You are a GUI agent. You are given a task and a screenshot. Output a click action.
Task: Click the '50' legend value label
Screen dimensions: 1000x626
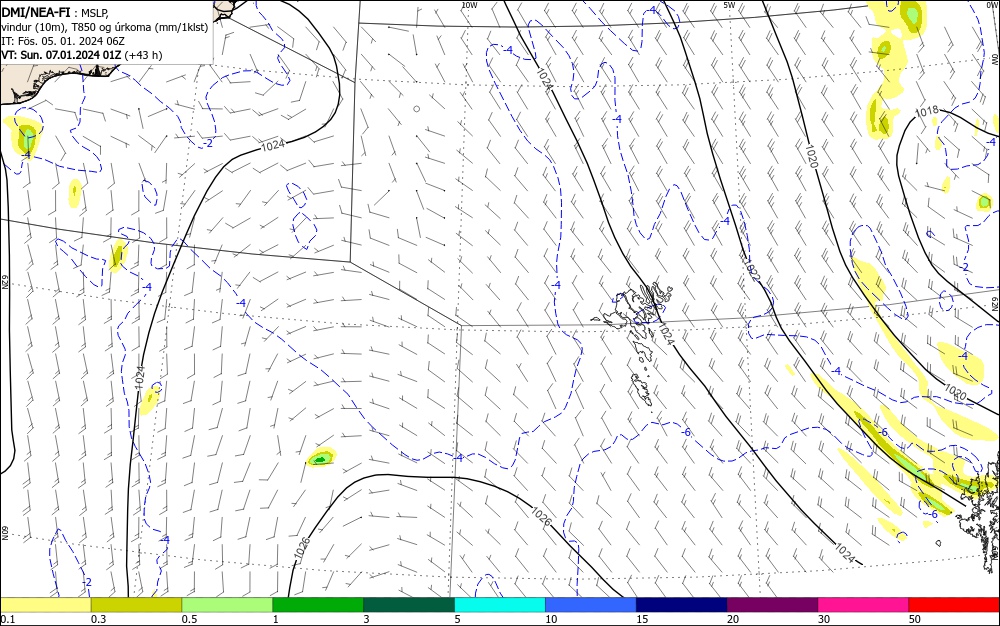[915, 619]
